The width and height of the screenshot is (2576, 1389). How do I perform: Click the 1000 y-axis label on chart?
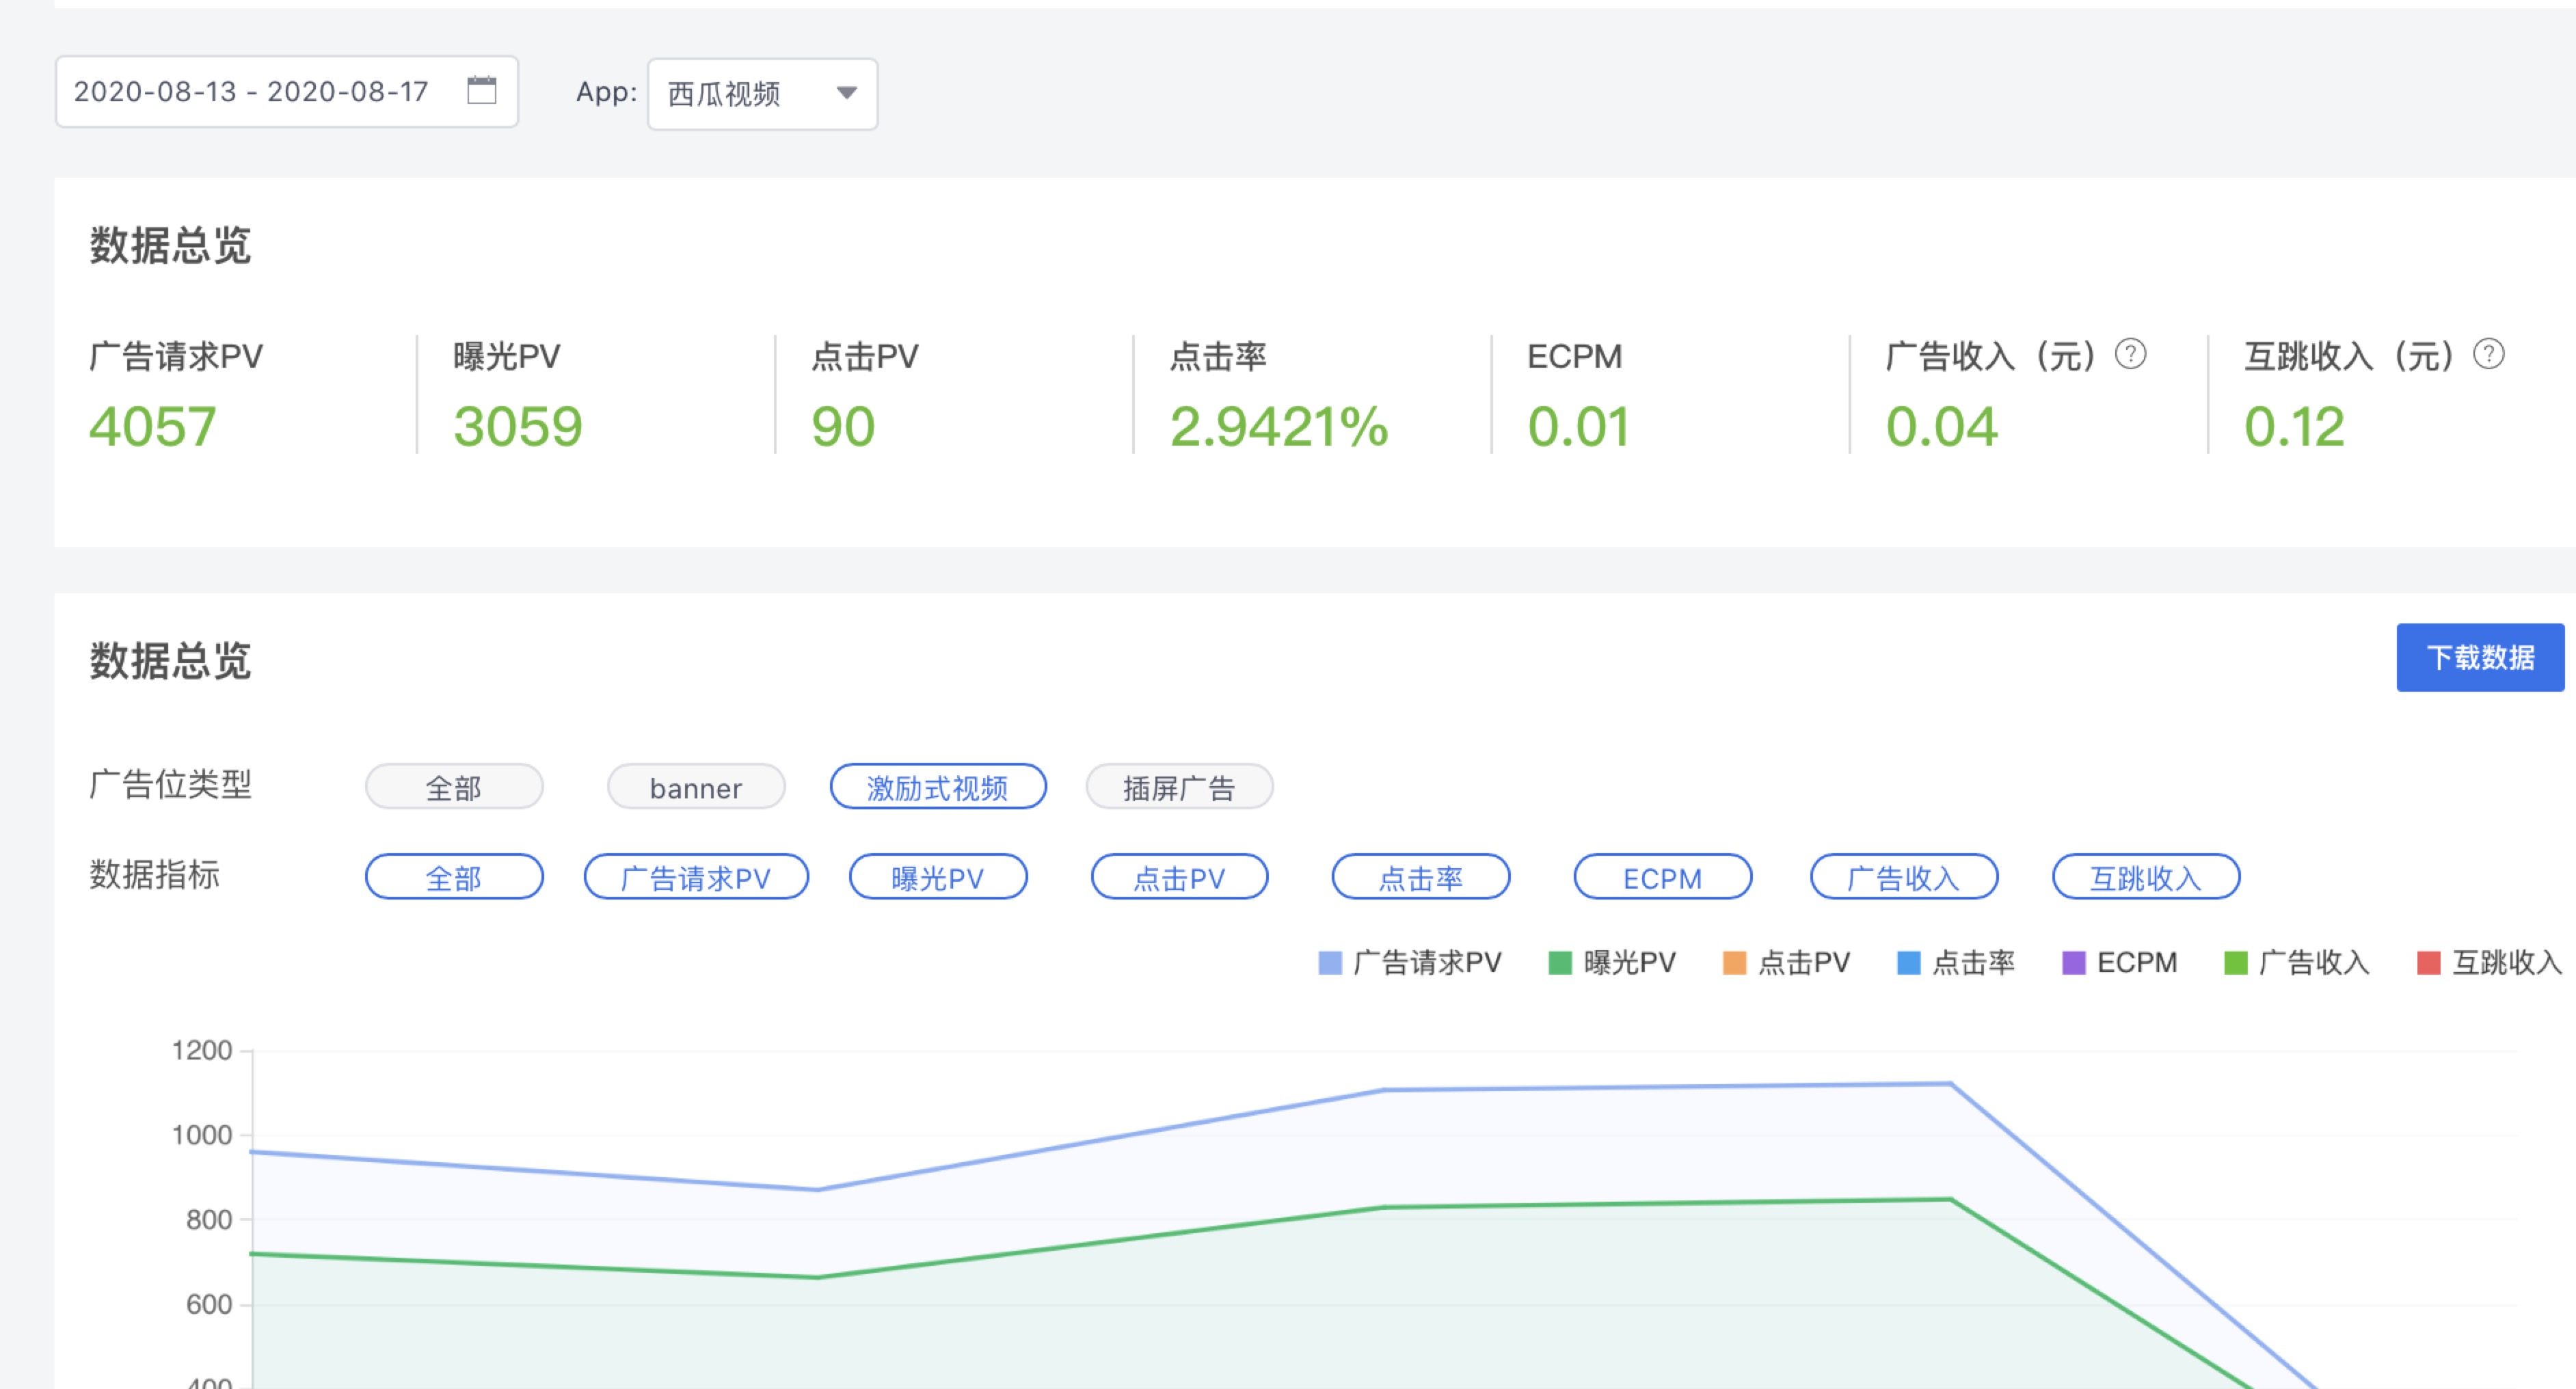pyautogui.click(x=202, y=1135)
